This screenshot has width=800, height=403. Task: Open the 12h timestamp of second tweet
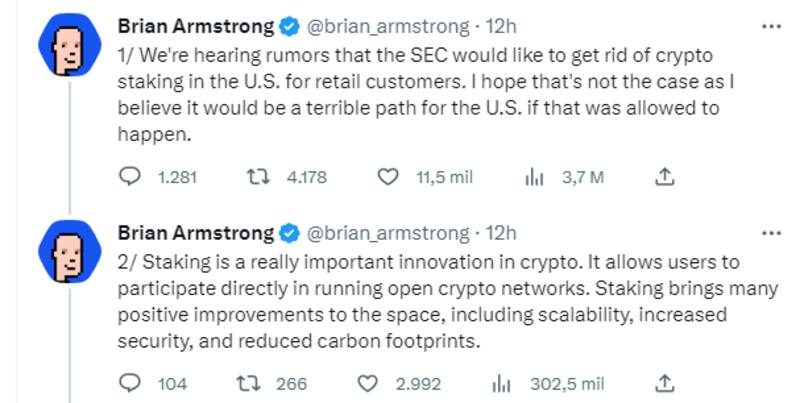[x=500, y=233]
